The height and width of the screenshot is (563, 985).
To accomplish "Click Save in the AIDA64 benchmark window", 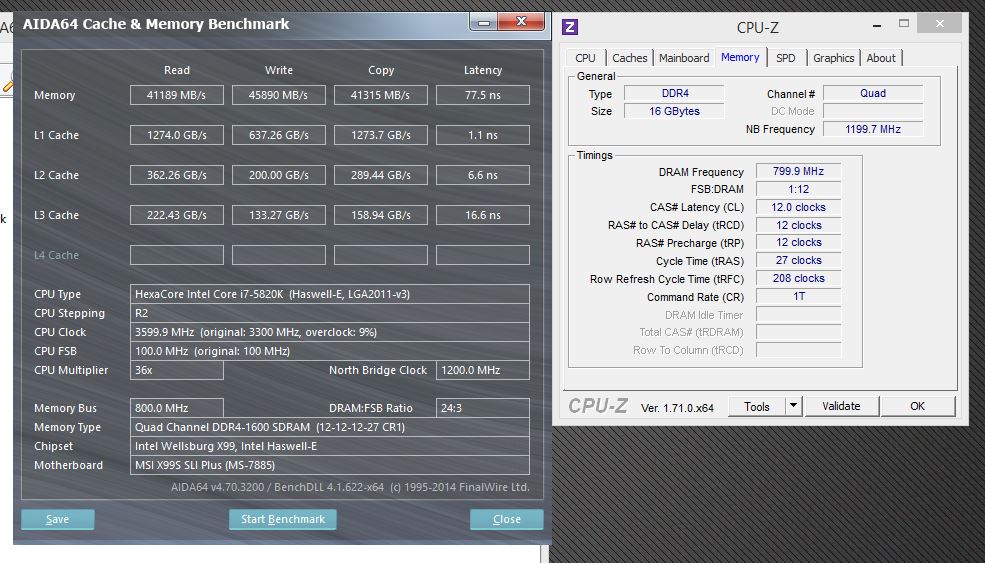I will (x=58, y=519).
